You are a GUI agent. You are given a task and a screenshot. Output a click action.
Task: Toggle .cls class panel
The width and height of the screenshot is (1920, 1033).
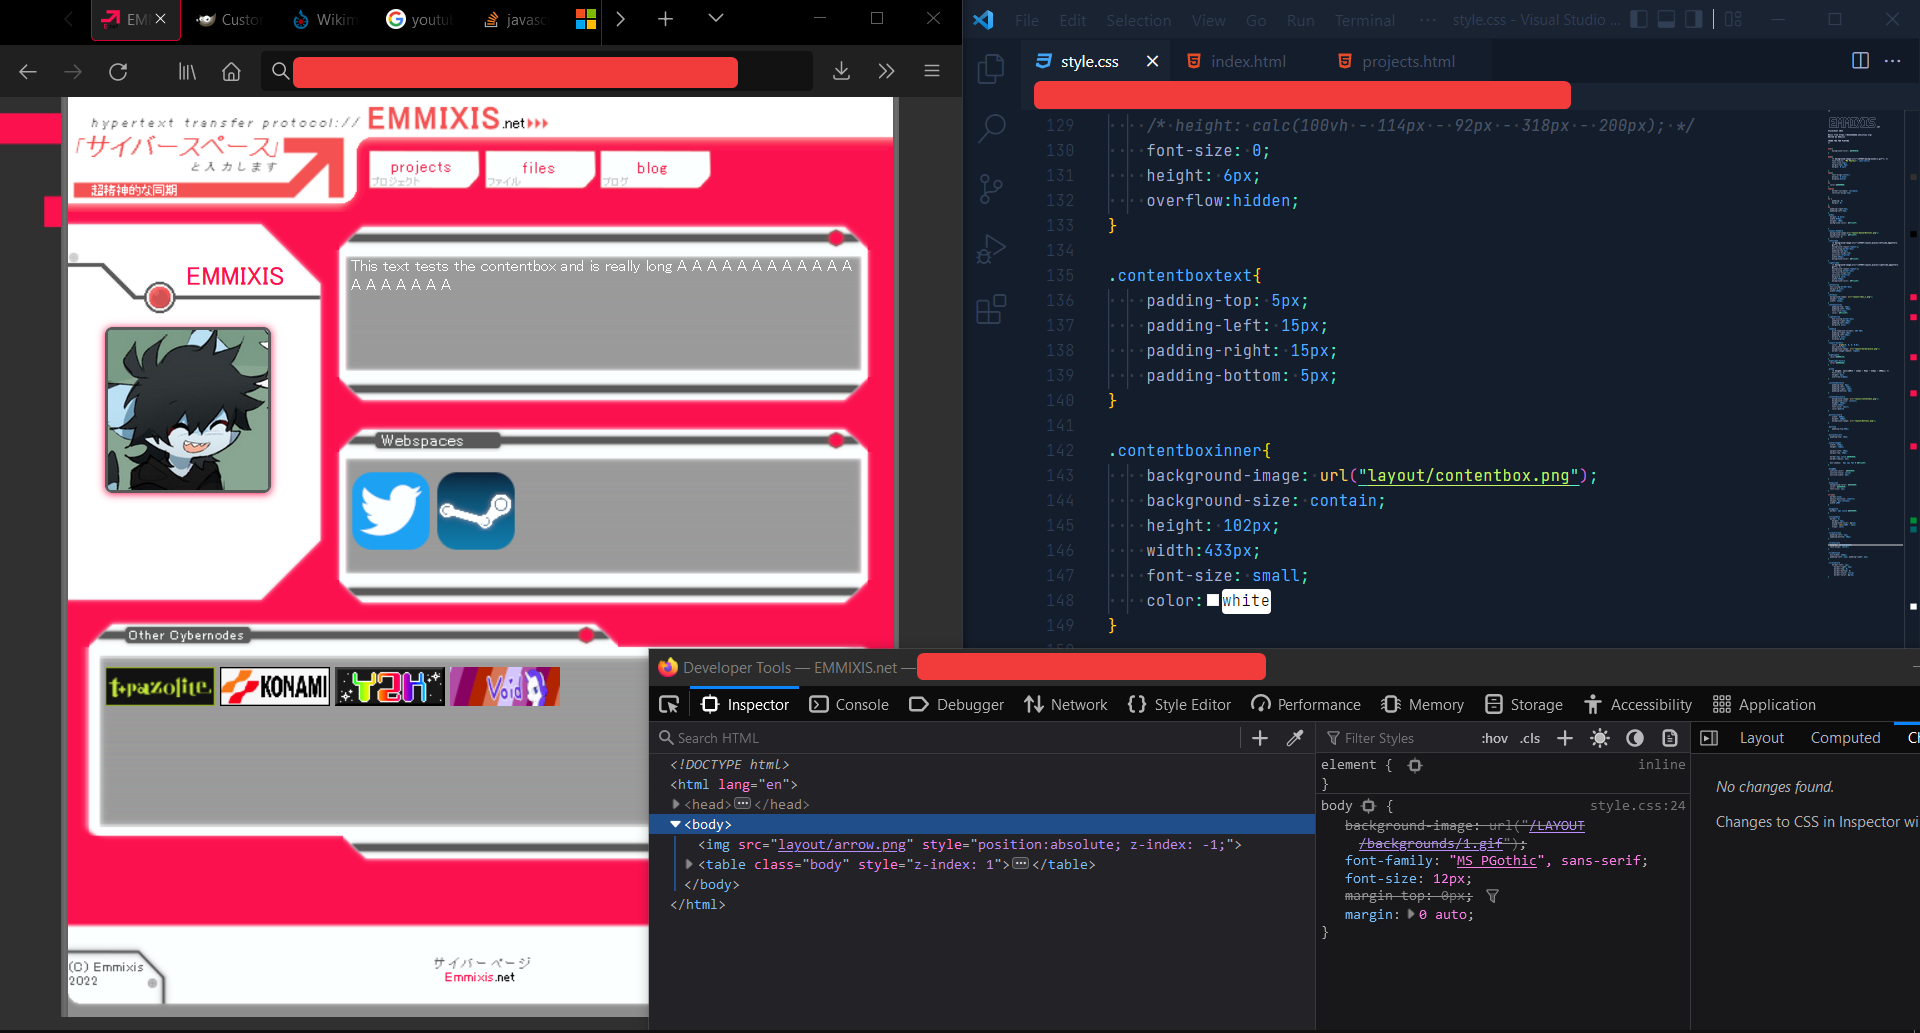[1530, 738]
